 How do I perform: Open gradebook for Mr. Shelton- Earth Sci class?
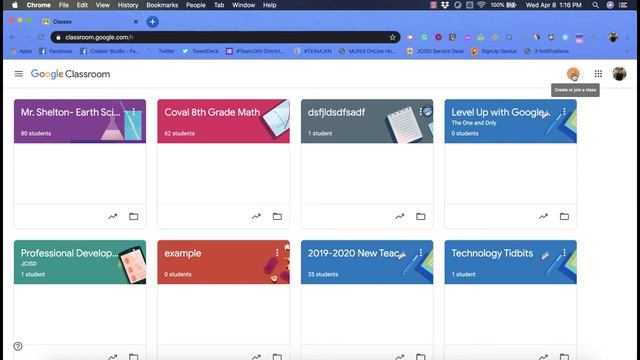113,216
